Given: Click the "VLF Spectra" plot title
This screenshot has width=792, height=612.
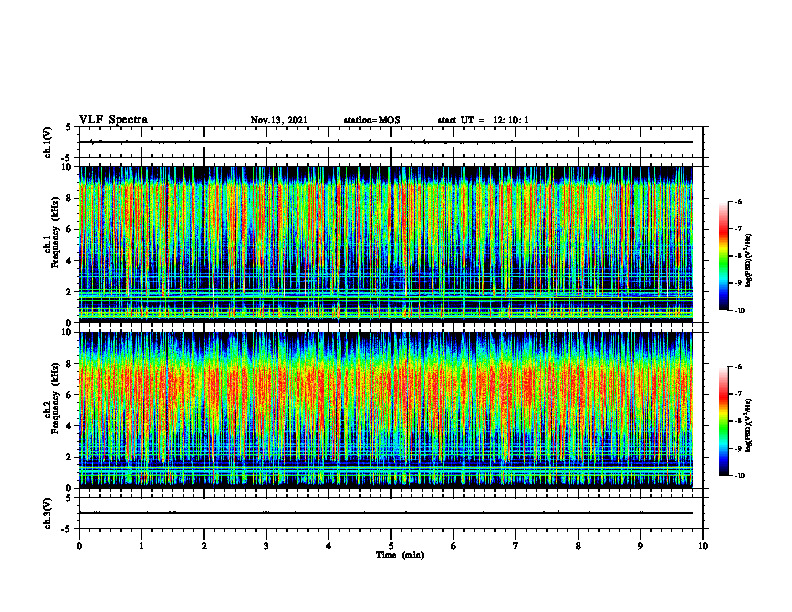Looking at the screenshot, I should [x=113, y=120].
